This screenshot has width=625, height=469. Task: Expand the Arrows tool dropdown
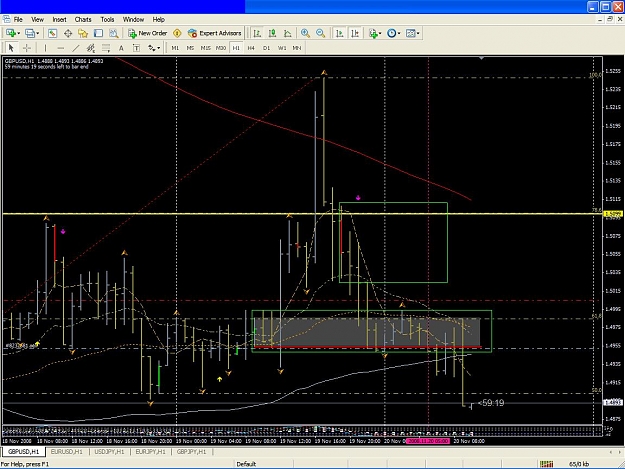pyautogui.click(x=158, y=48)
